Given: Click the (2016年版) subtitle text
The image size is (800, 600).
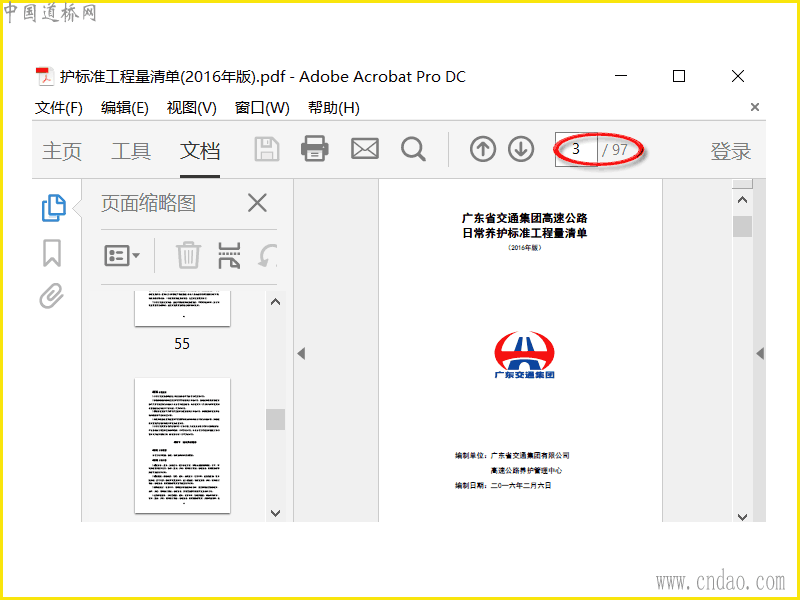Looking at the screenshot, I should point(524,248).
